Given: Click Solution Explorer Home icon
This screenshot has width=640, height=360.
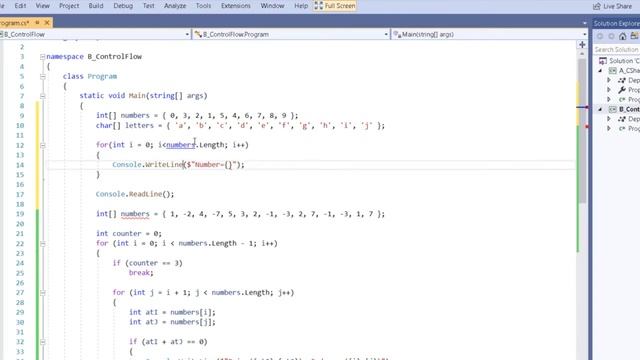Looking at the screenshot, I should 622,36.
